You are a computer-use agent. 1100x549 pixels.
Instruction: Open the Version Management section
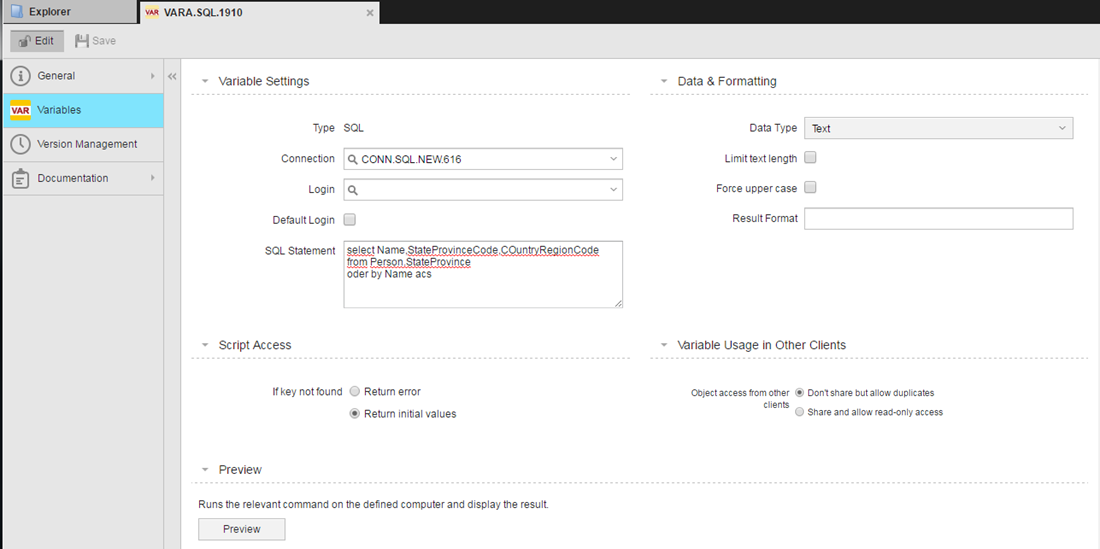pos(82,144)
